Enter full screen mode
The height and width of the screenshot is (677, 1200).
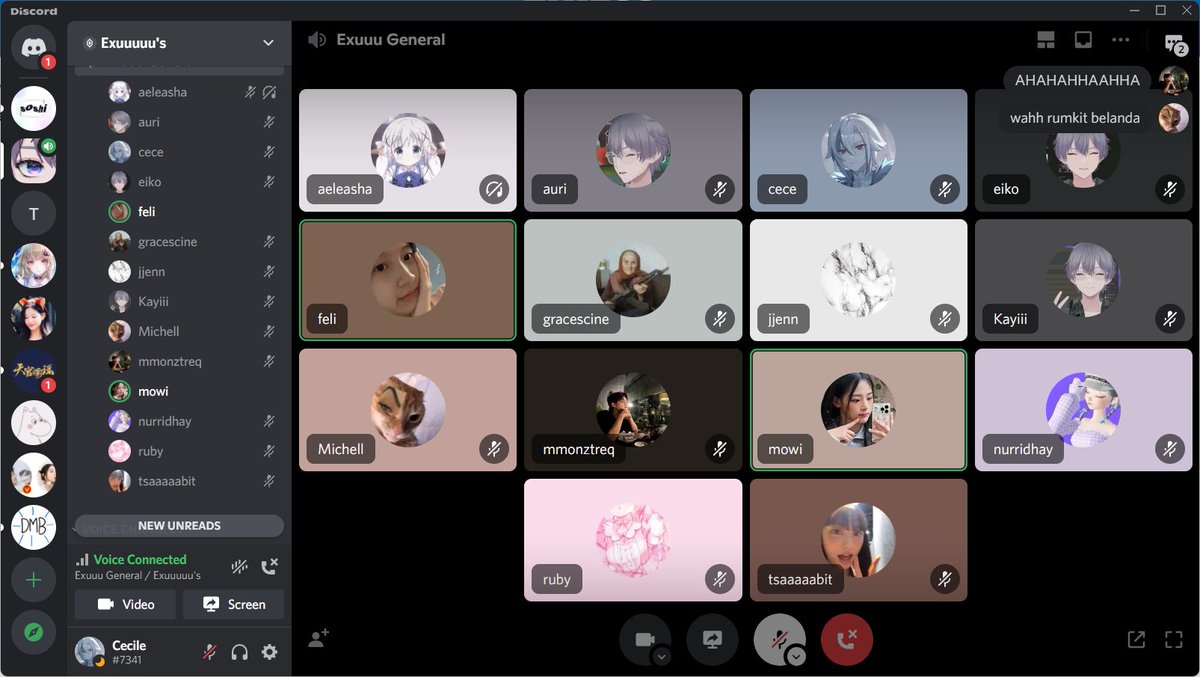[1174, 639]
